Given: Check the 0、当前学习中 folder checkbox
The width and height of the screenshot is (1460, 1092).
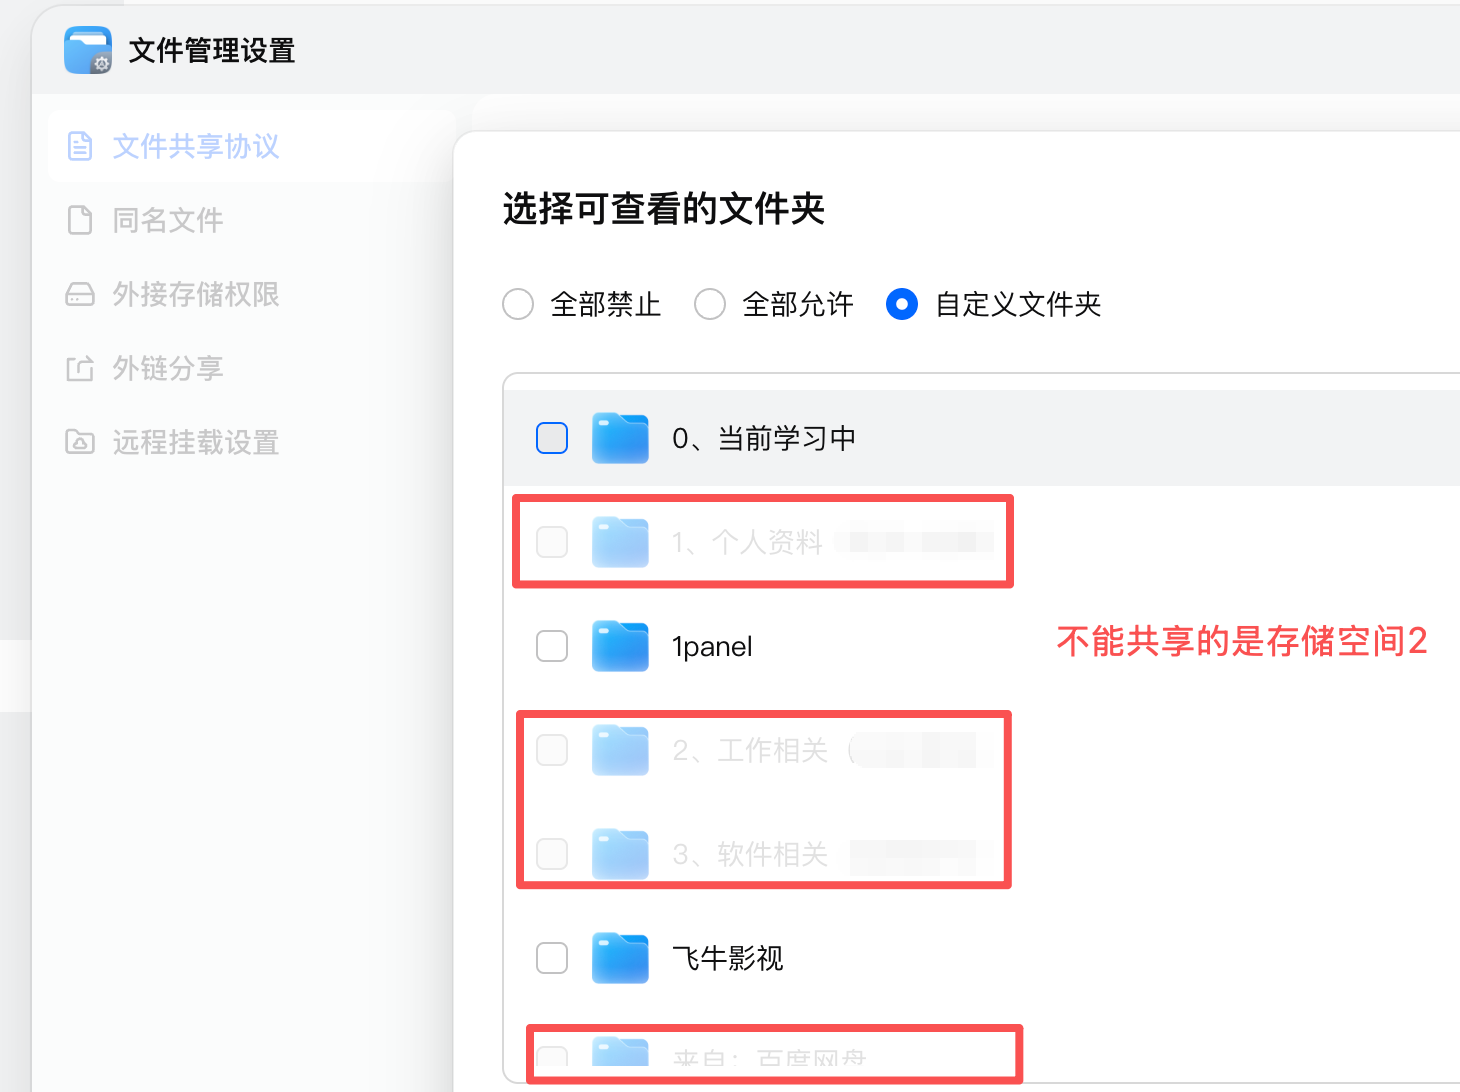Looking at the screenshot, I should [x=552, y=438].
